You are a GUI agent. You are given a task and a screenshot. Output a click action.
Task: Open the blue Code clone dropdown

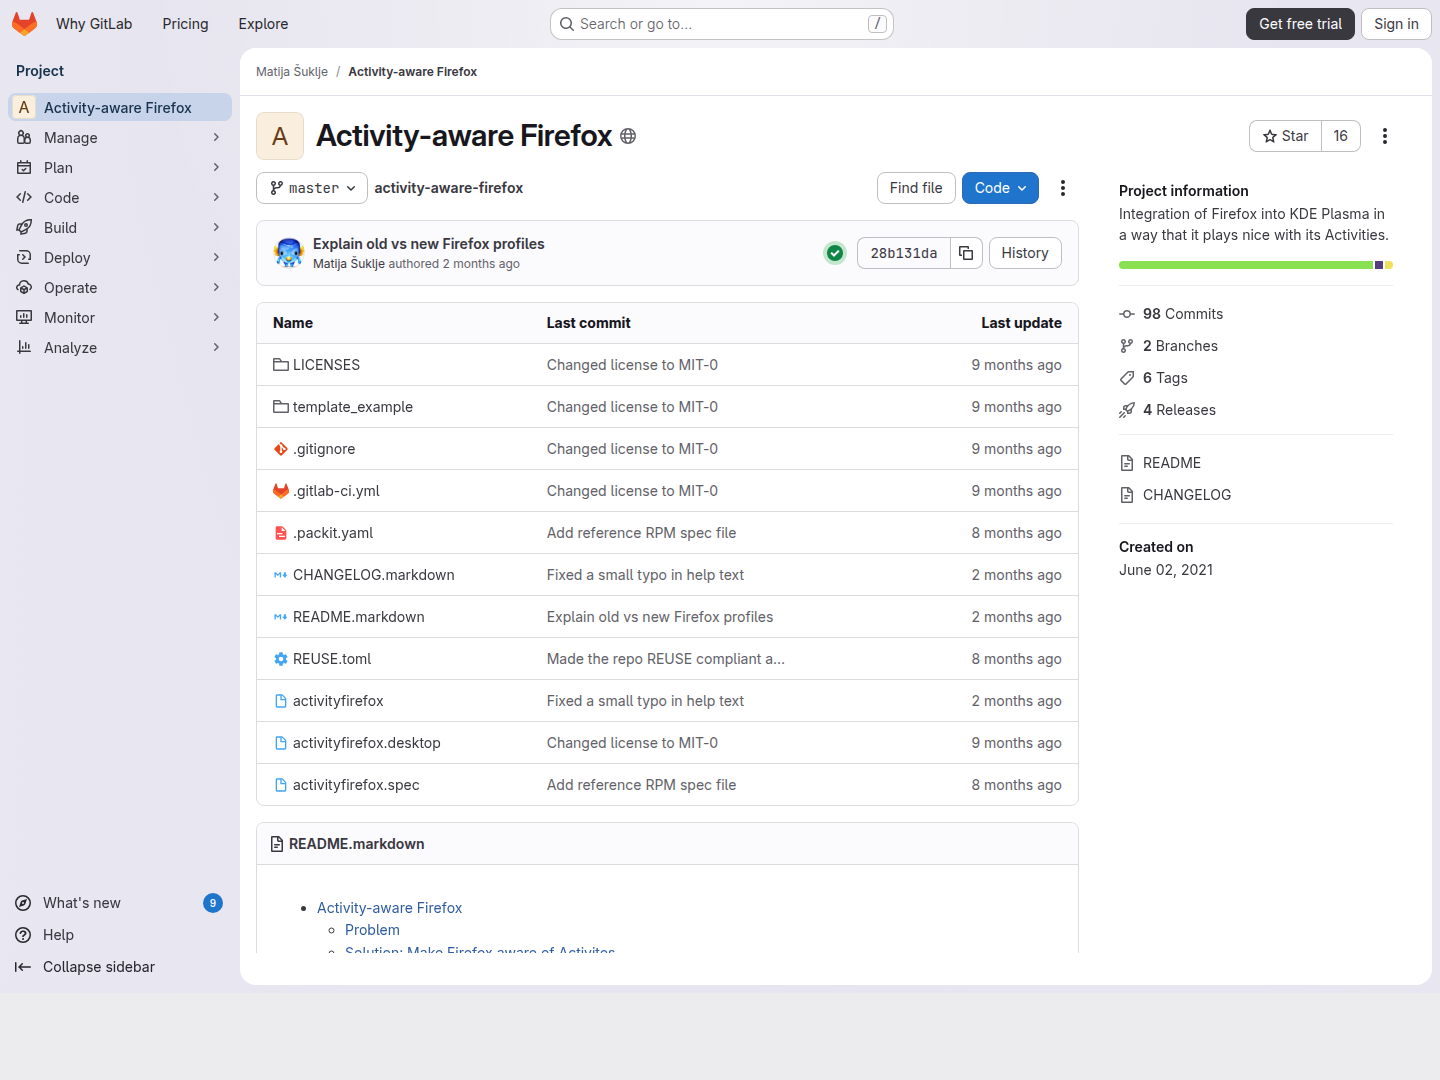[x=1000, y=188]
